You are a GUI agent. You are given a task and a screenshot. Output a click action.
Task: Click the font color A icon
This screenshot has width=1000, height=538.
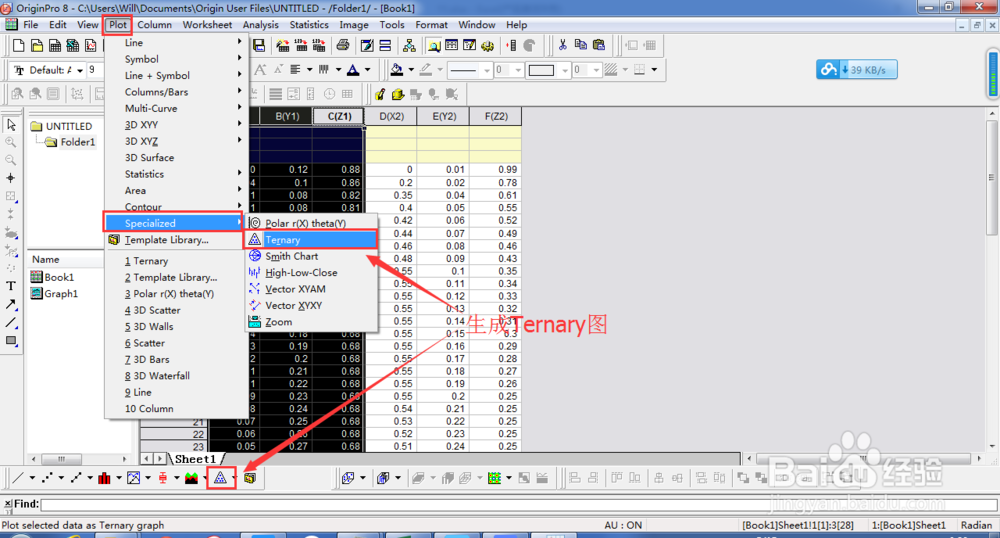click(353, 70)
